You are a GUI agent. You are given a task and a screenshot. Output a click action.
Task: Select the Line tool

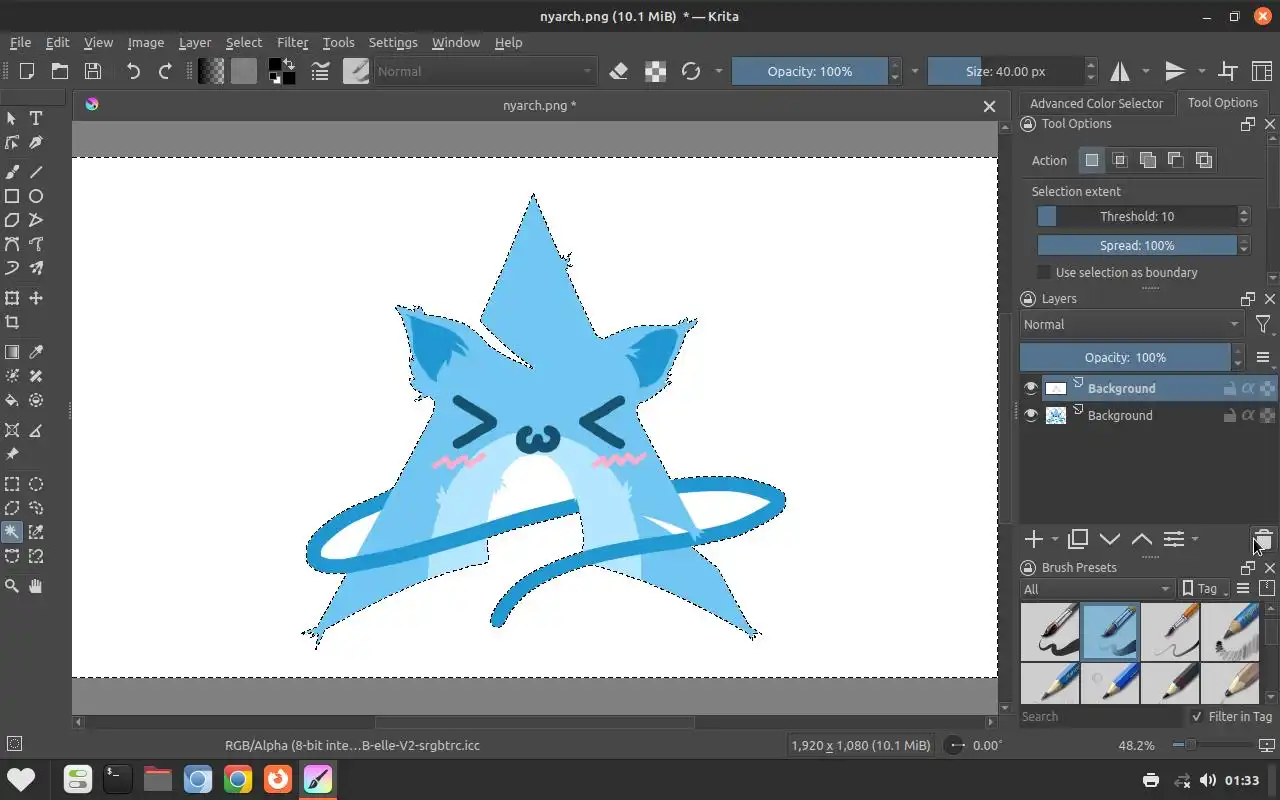click(x=36, y=172)
